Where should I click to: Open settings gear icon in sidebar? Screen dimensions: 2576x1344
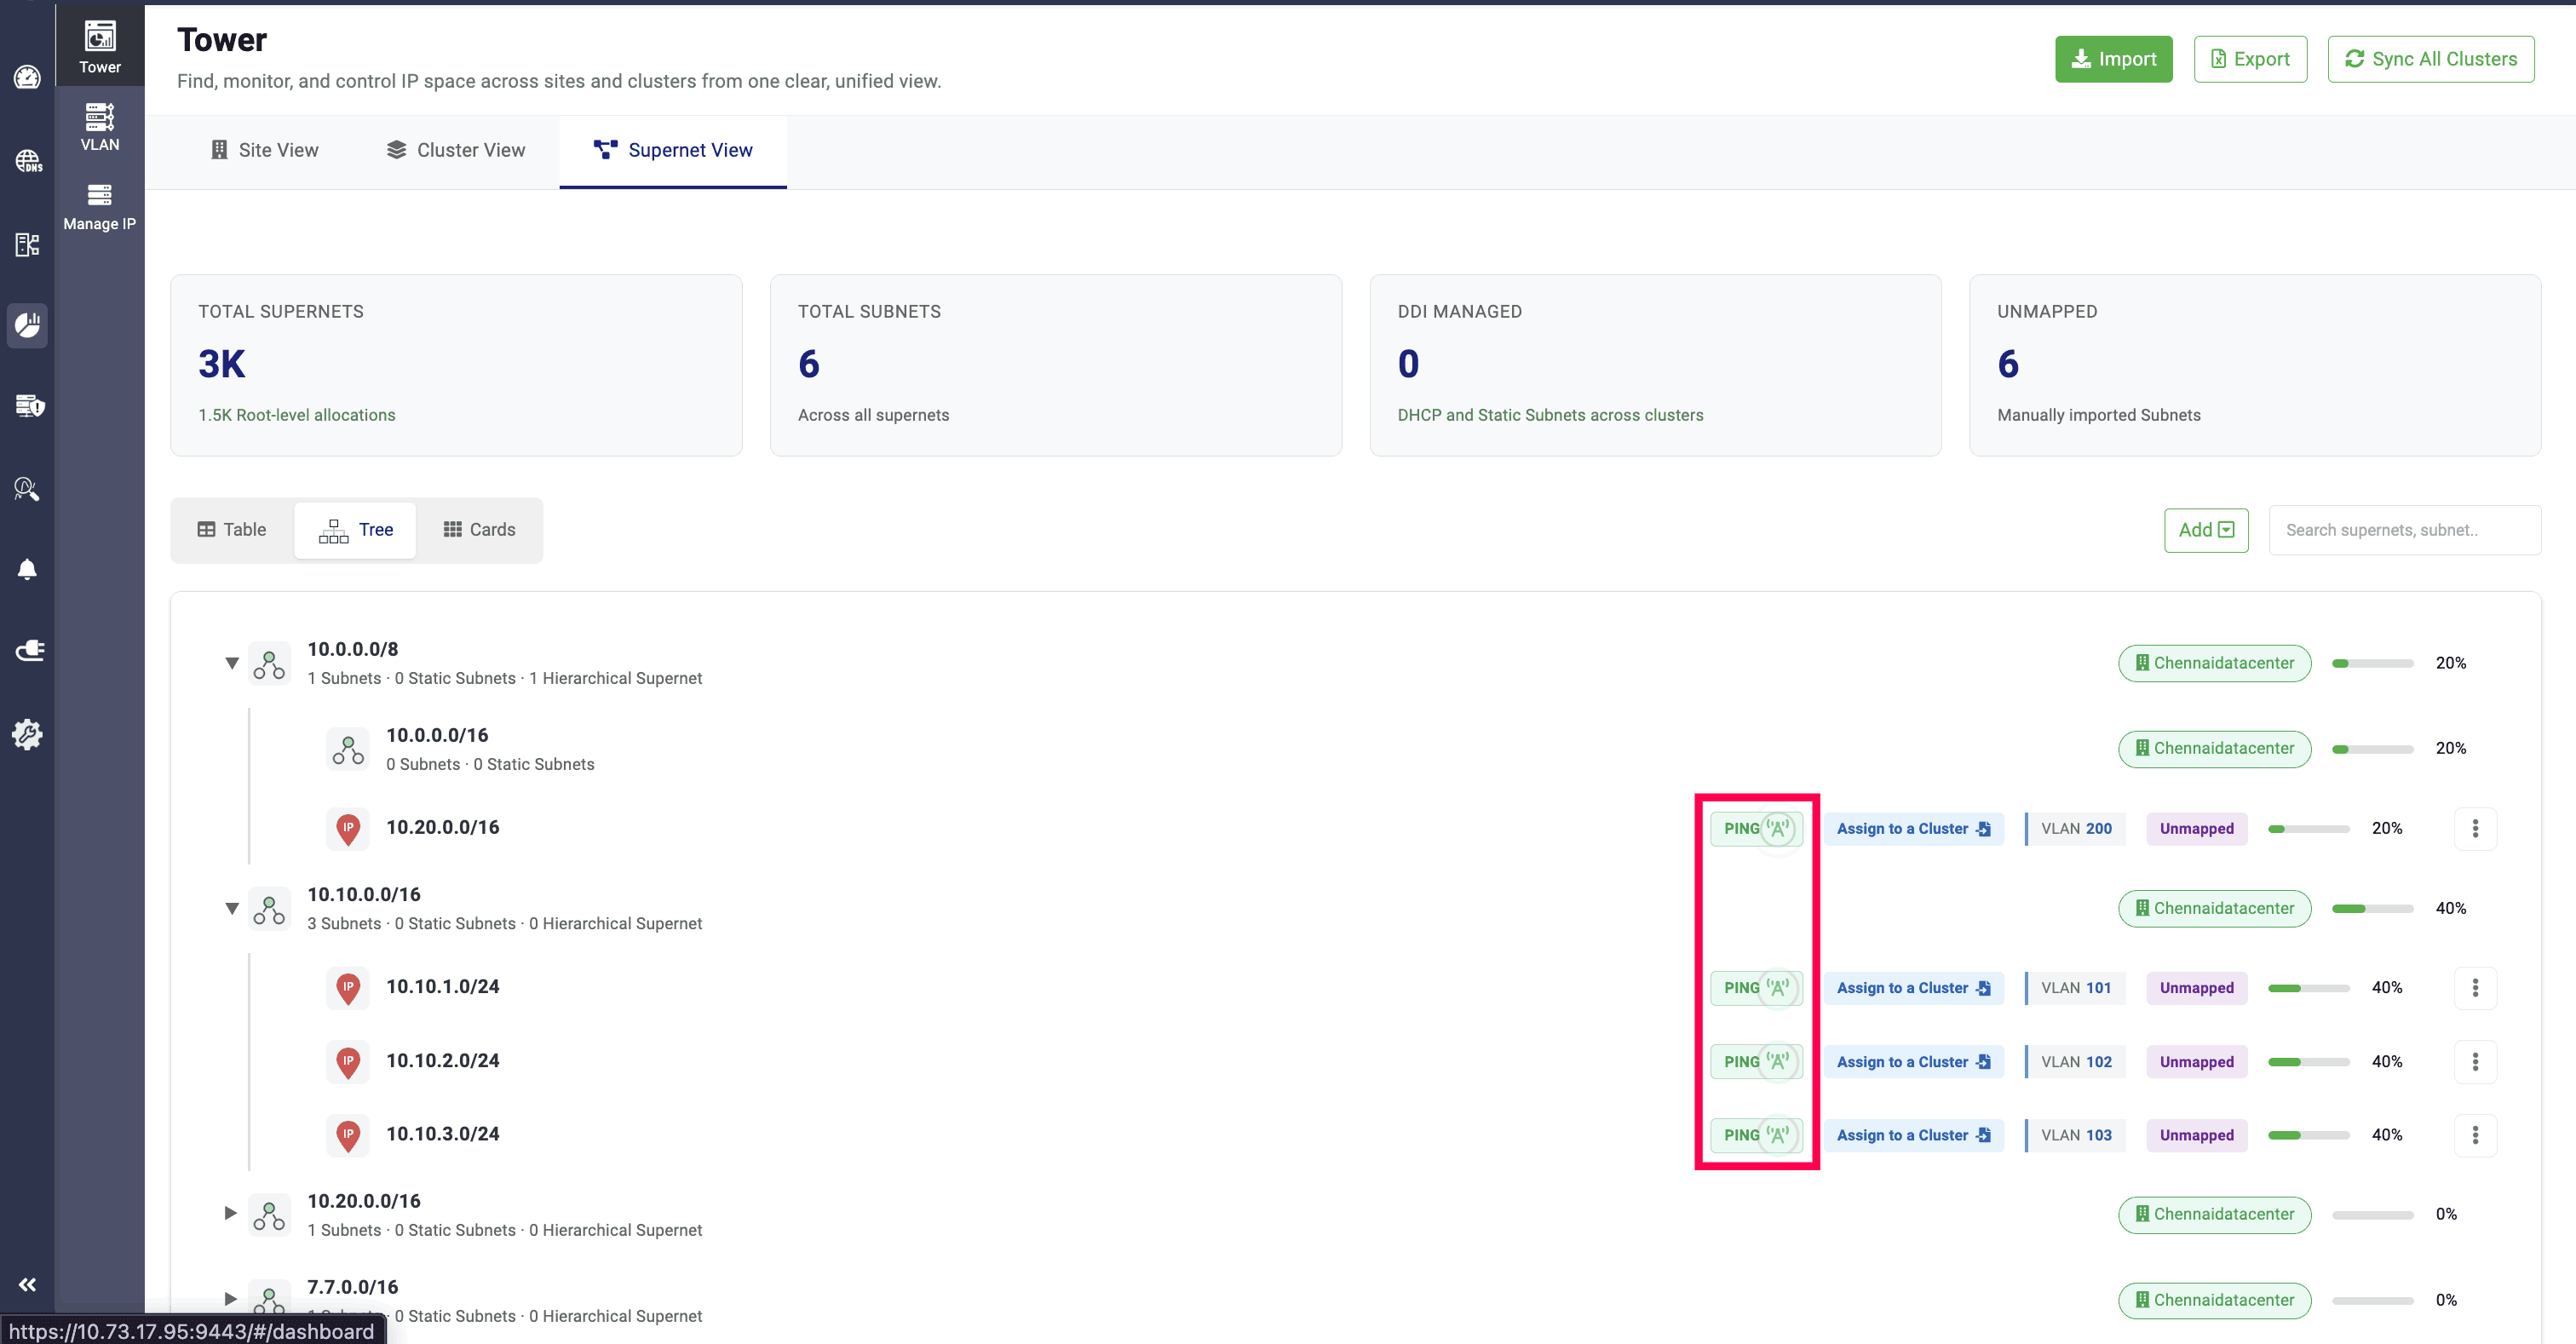tap(27, 734)
